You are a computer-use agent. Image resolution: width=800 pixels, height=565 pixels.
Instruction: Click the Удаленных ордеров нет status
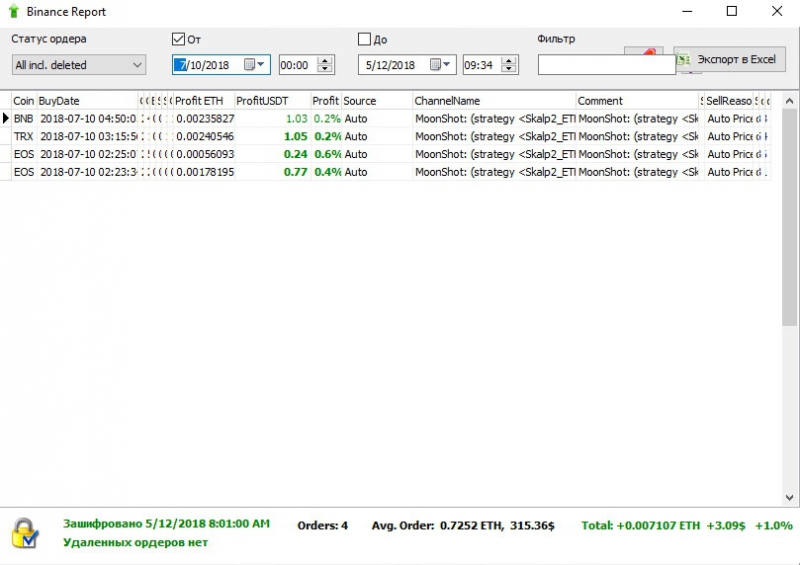(135, 542)
